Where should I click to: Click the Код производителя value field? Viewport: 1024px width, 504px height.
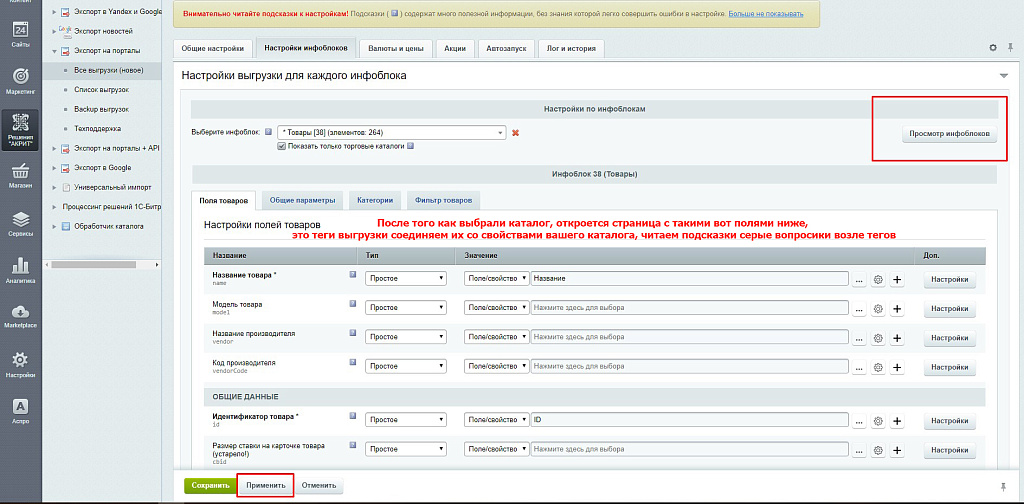[689, 366]
